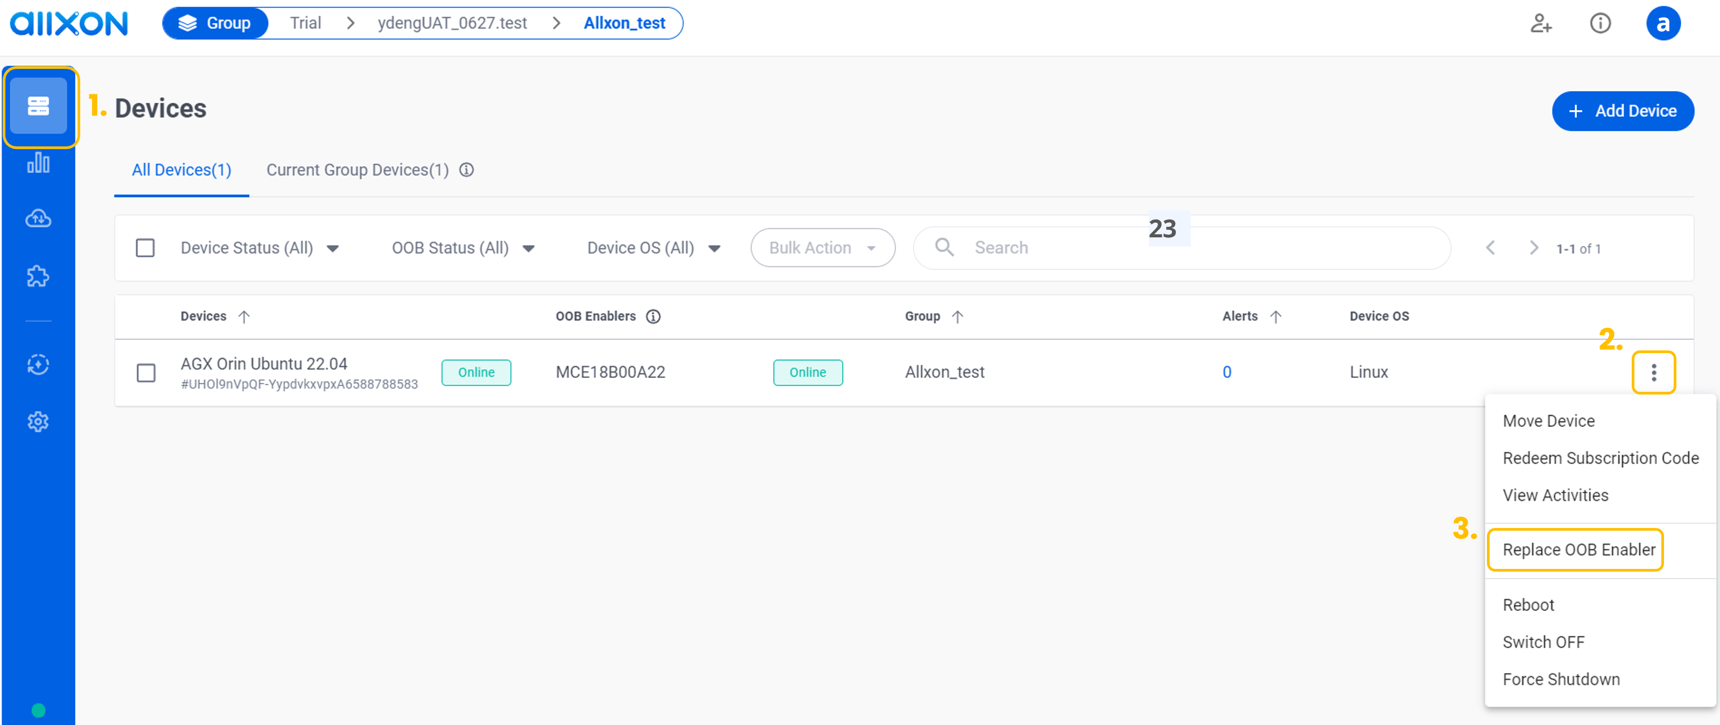Switch to Current Group Devices tab
The height and width of the screenshot is (725, 1720).
[357, 170]
